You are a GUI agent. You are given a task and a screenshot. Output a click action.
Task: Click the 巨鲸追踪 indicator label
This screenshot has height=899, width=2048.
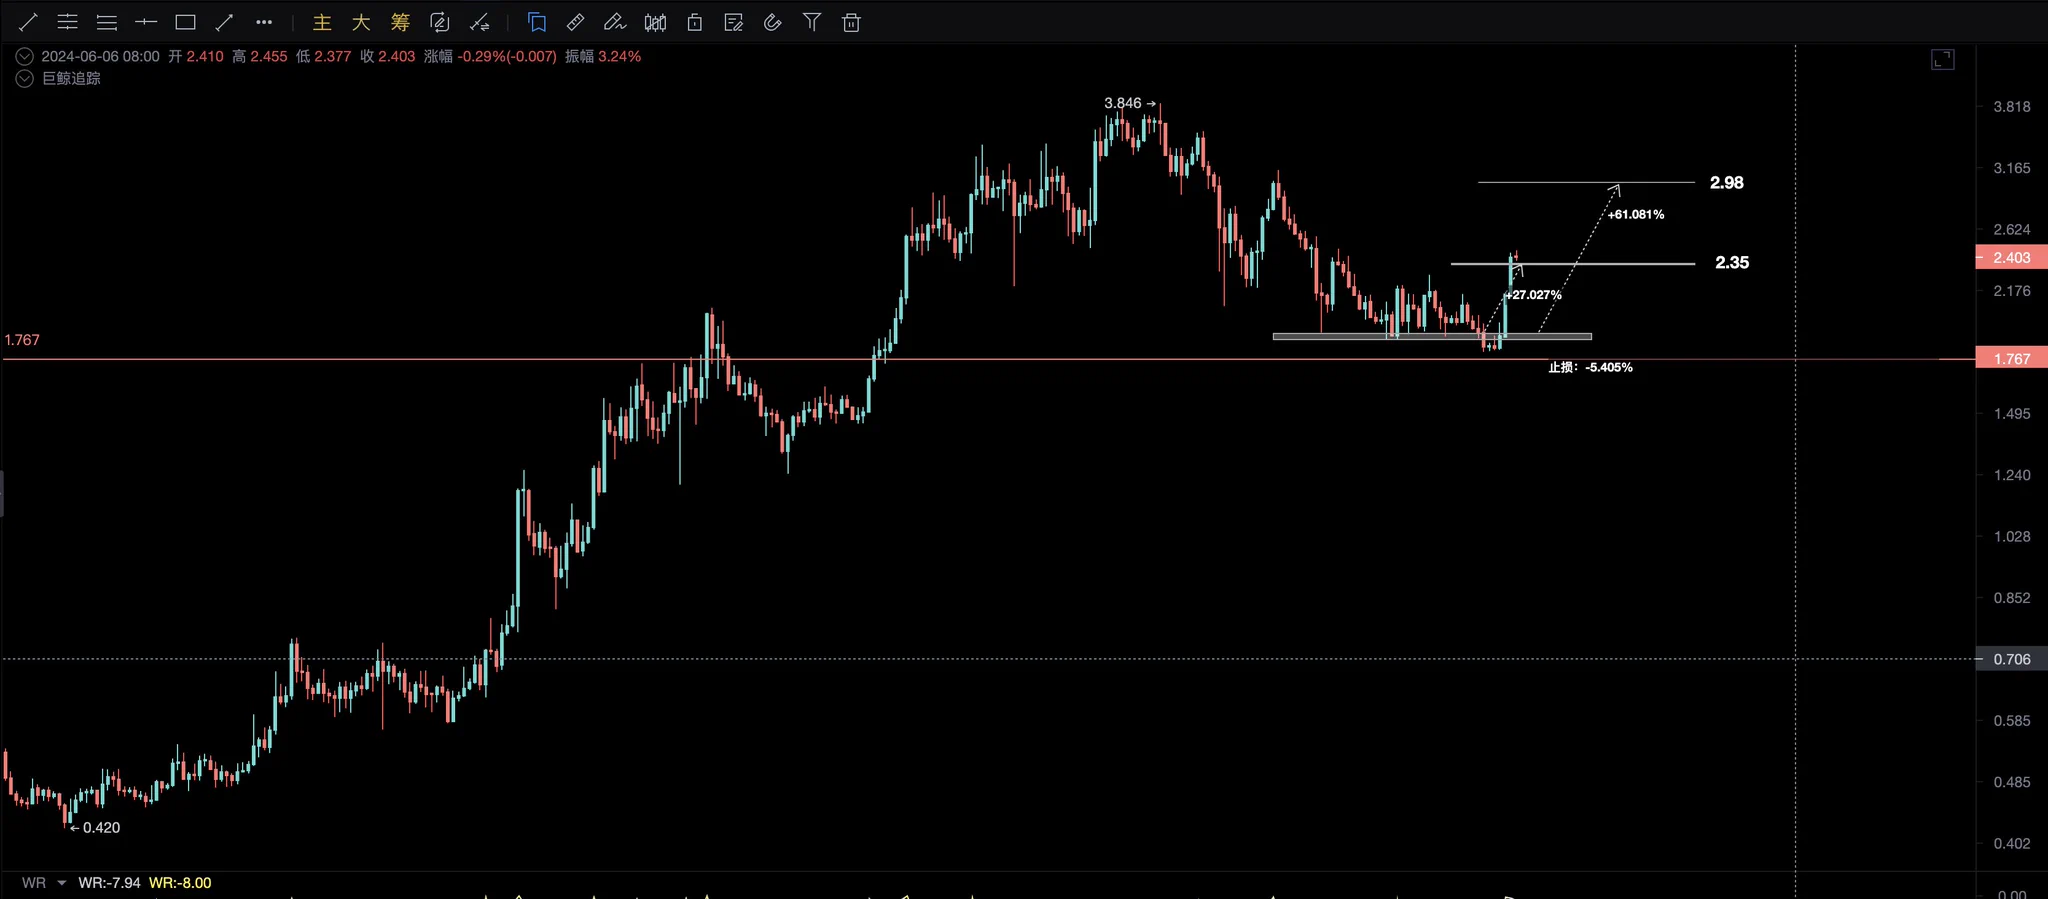[x=71, y=78]
